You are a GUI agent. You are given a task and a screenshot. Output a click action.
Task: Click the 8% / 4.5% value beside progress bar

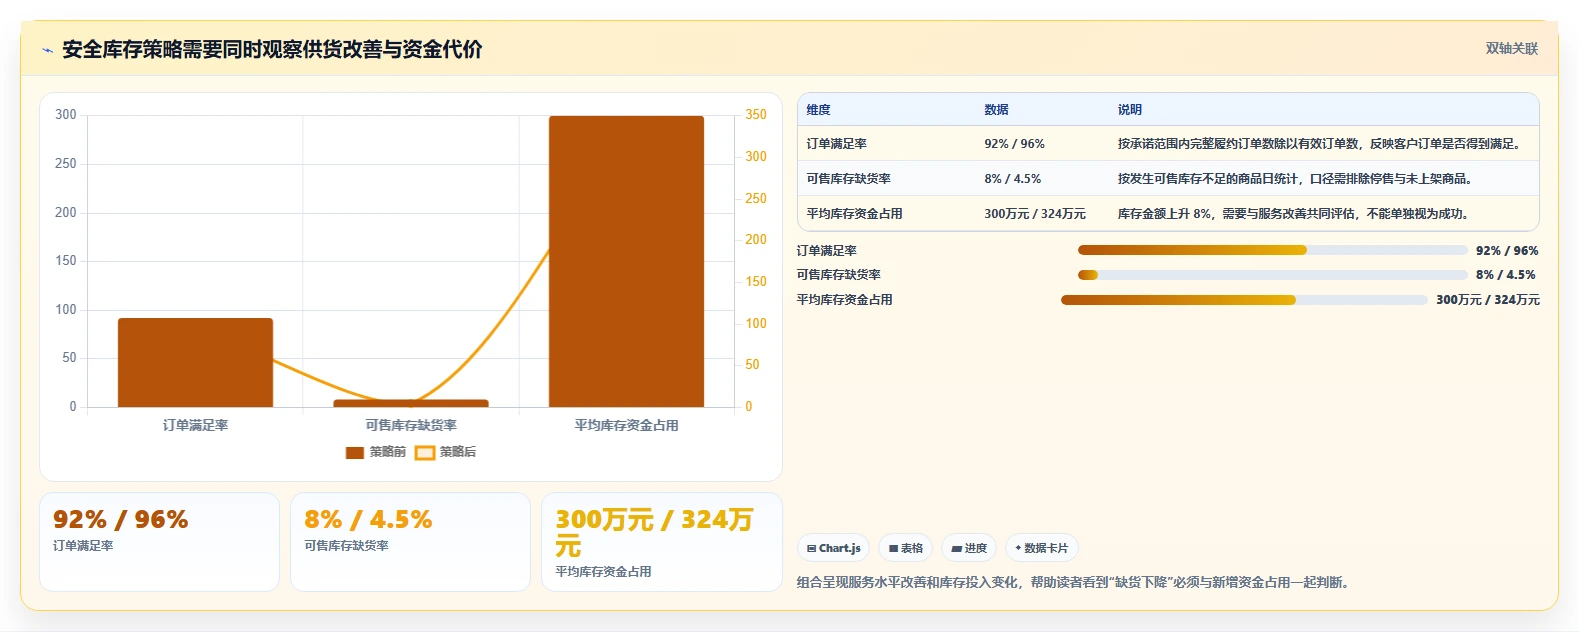coord(1506,275)
